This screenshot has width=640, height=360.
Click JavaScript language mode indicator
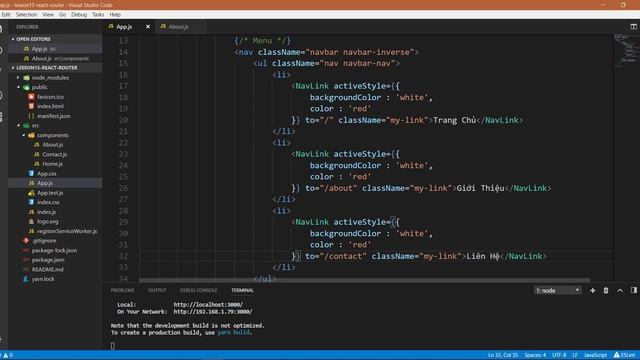(x=596, y=355)
